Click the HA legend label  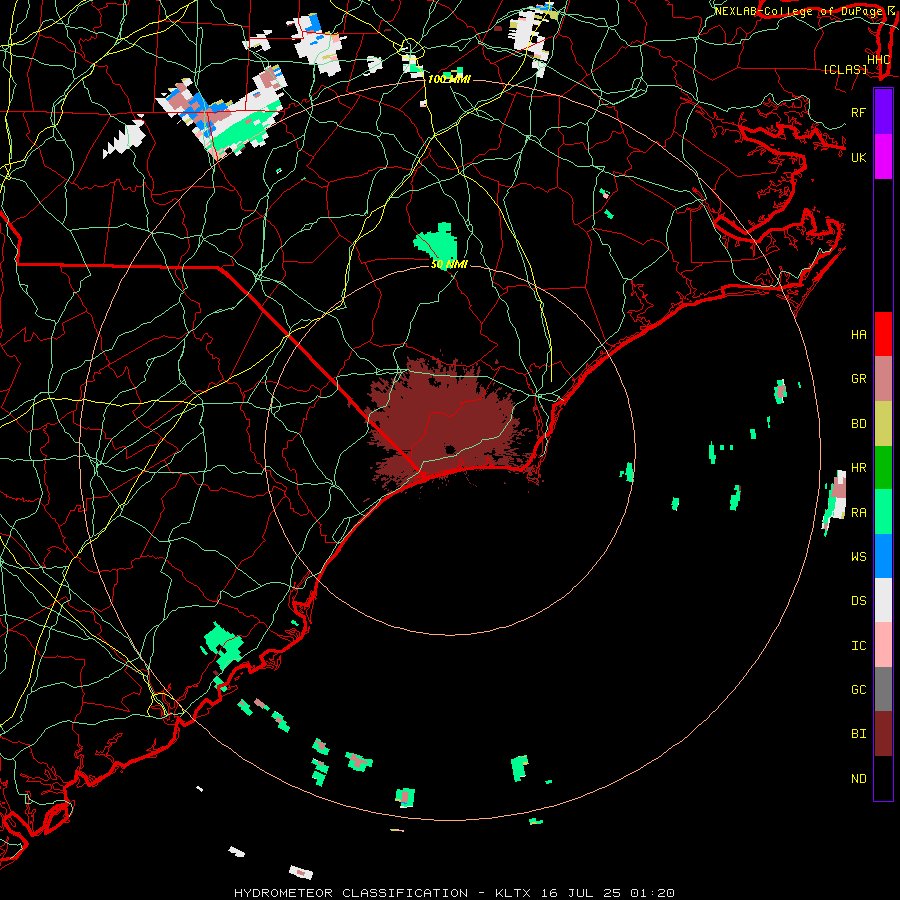(858, 335)
